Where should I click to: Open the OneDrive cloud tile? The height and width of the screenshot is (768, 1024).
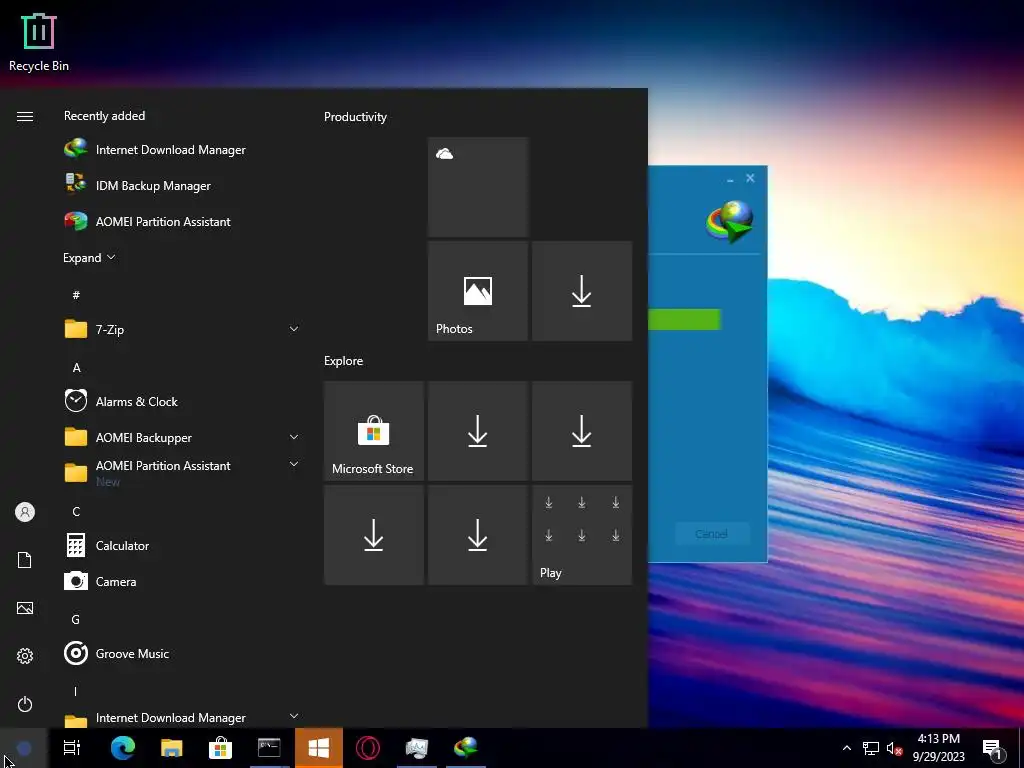tap(478, 187)
